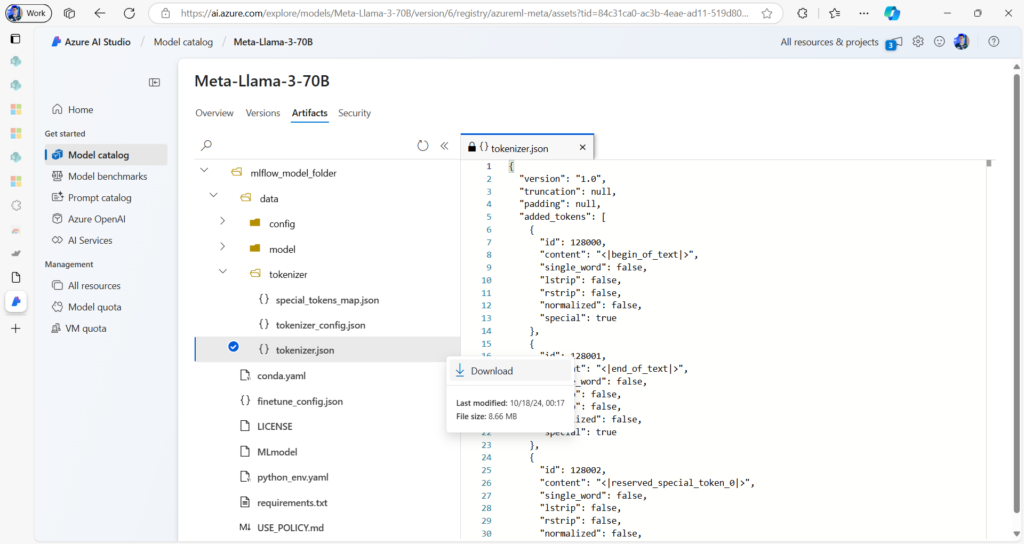The image size is (1024, 544).
Task: Expand the config folder
Action: pos(223,221)
